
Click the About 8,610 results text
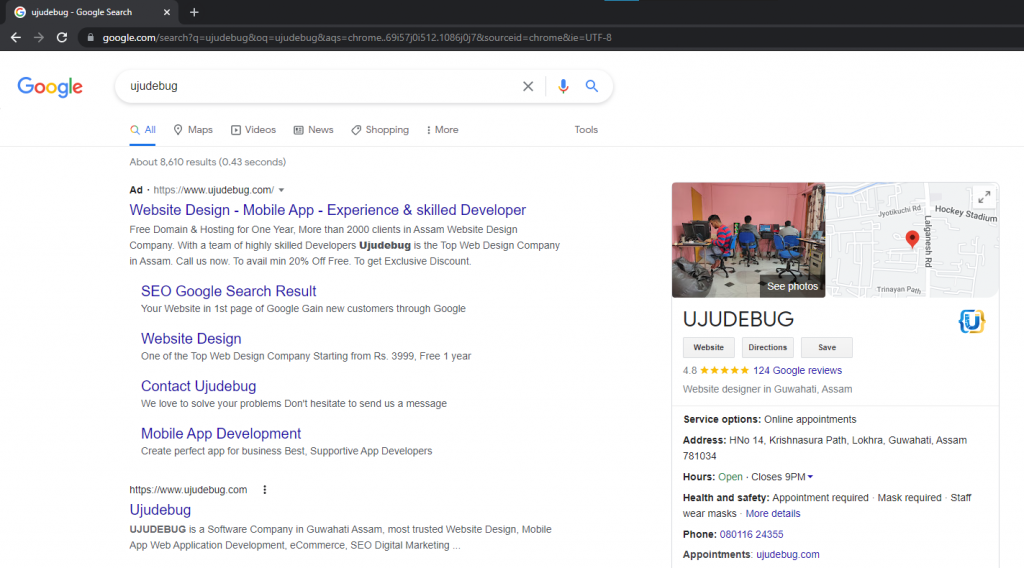208,162
